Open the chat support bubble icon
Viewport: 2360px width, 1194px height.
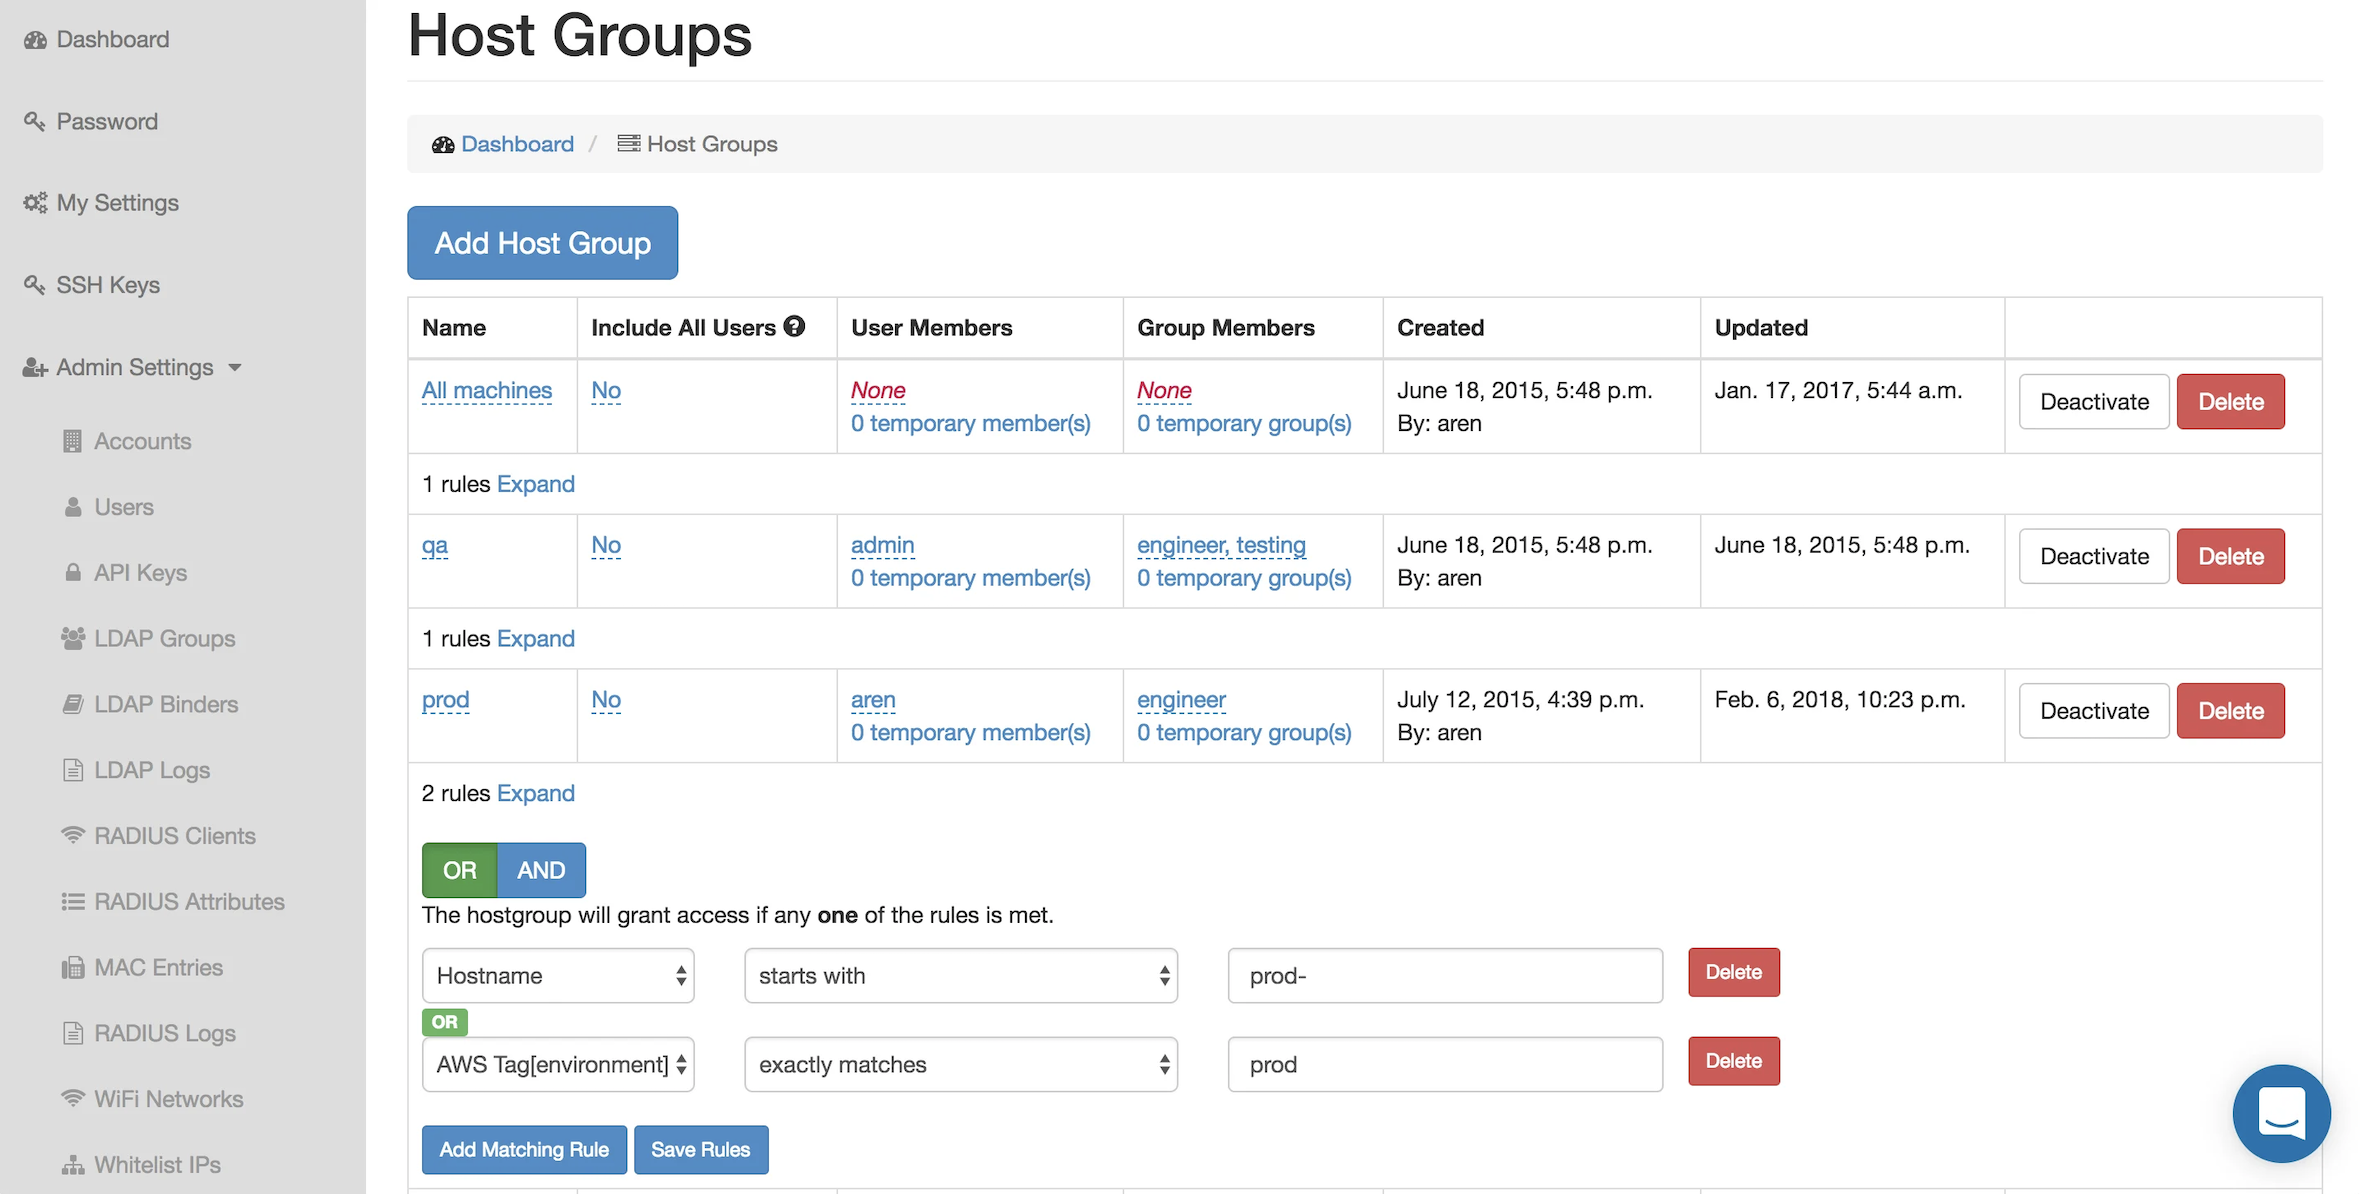pyautogui.click(x=2281, y=1112)
